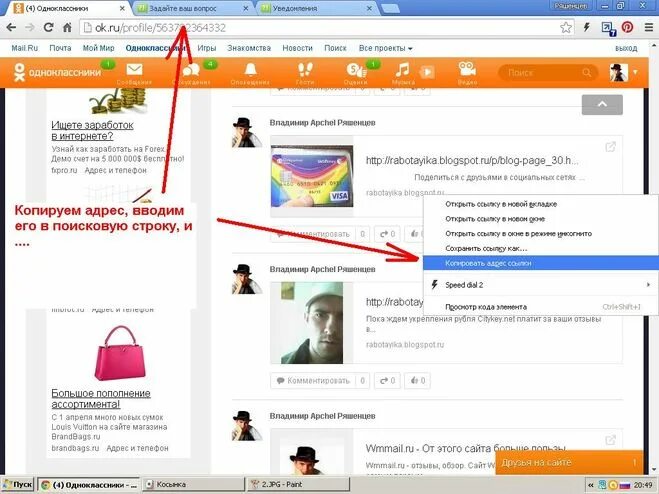659x494 pixels.
Task: Expand 'Все проекты' dropdown
Action: (x=385, y=48)
